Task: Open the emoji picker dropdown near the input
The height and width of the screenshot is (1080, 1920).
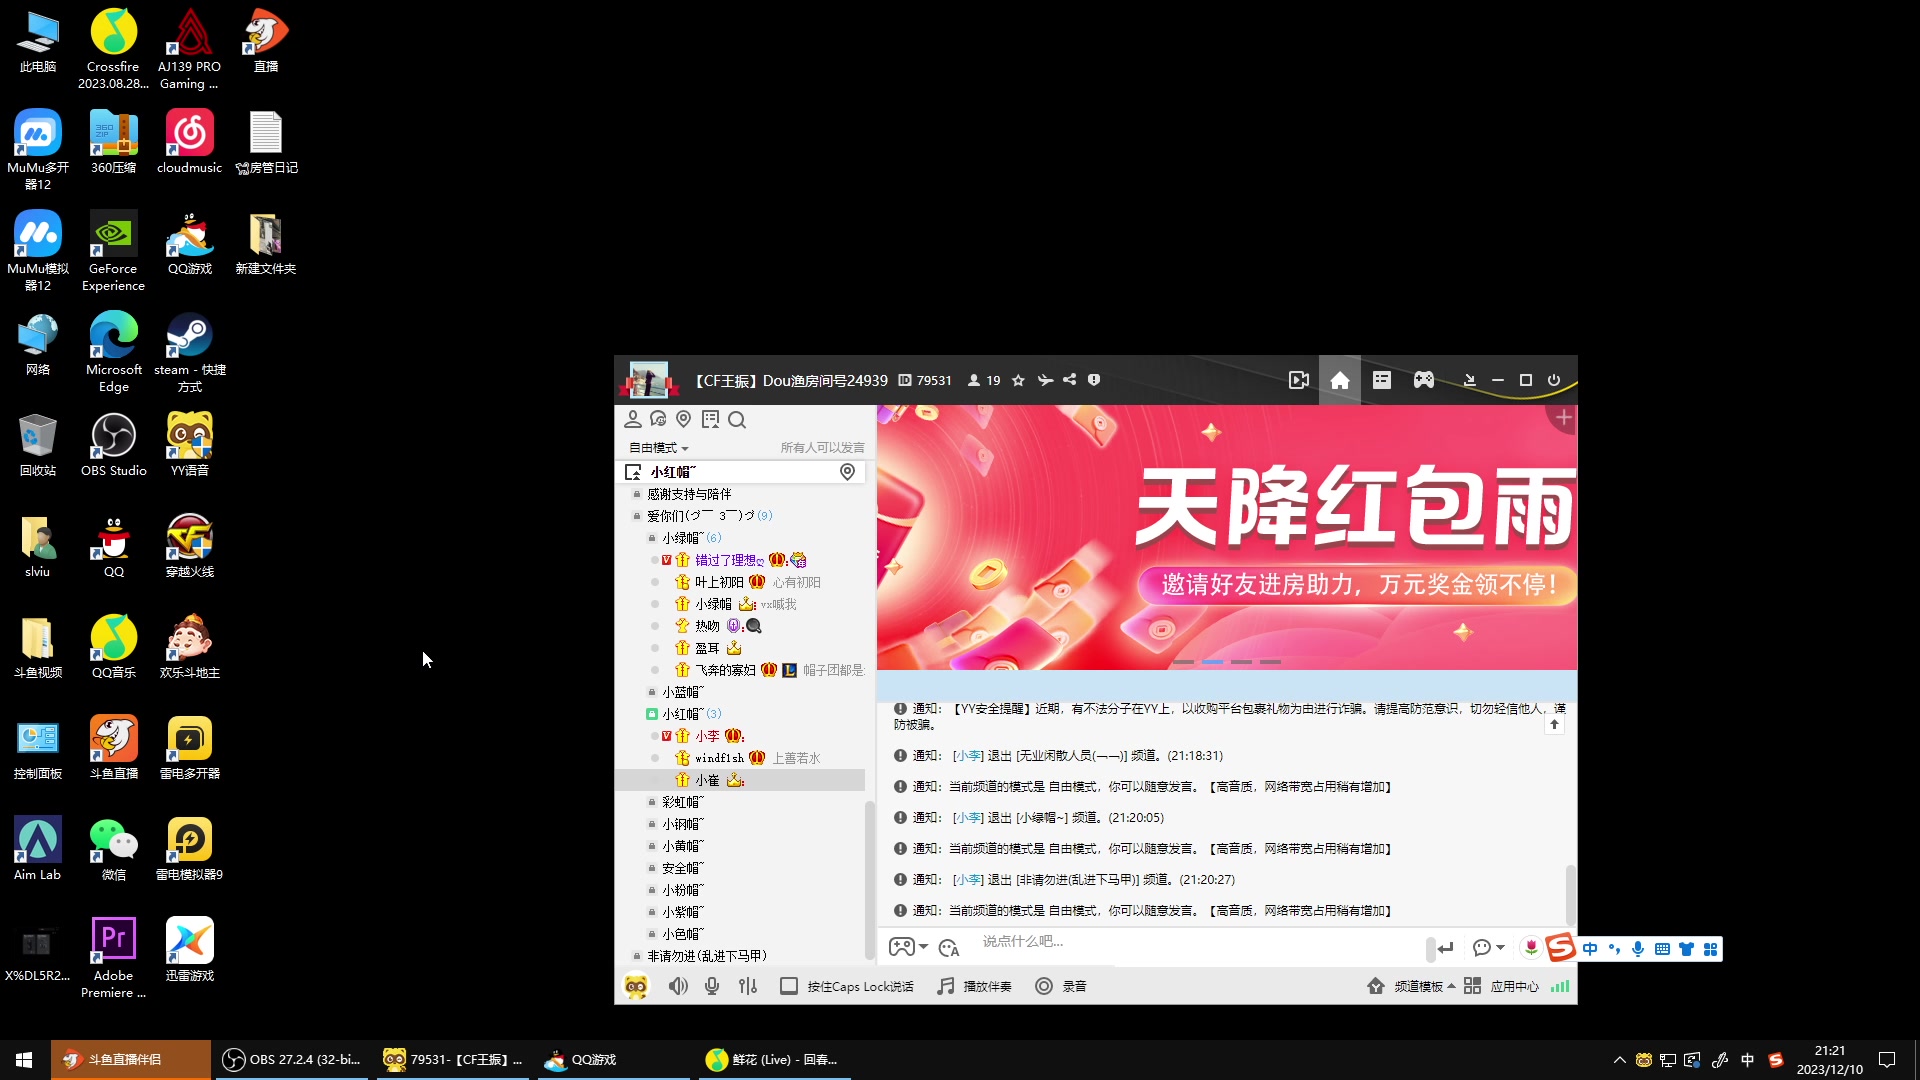Action: tap(1489, 948)
